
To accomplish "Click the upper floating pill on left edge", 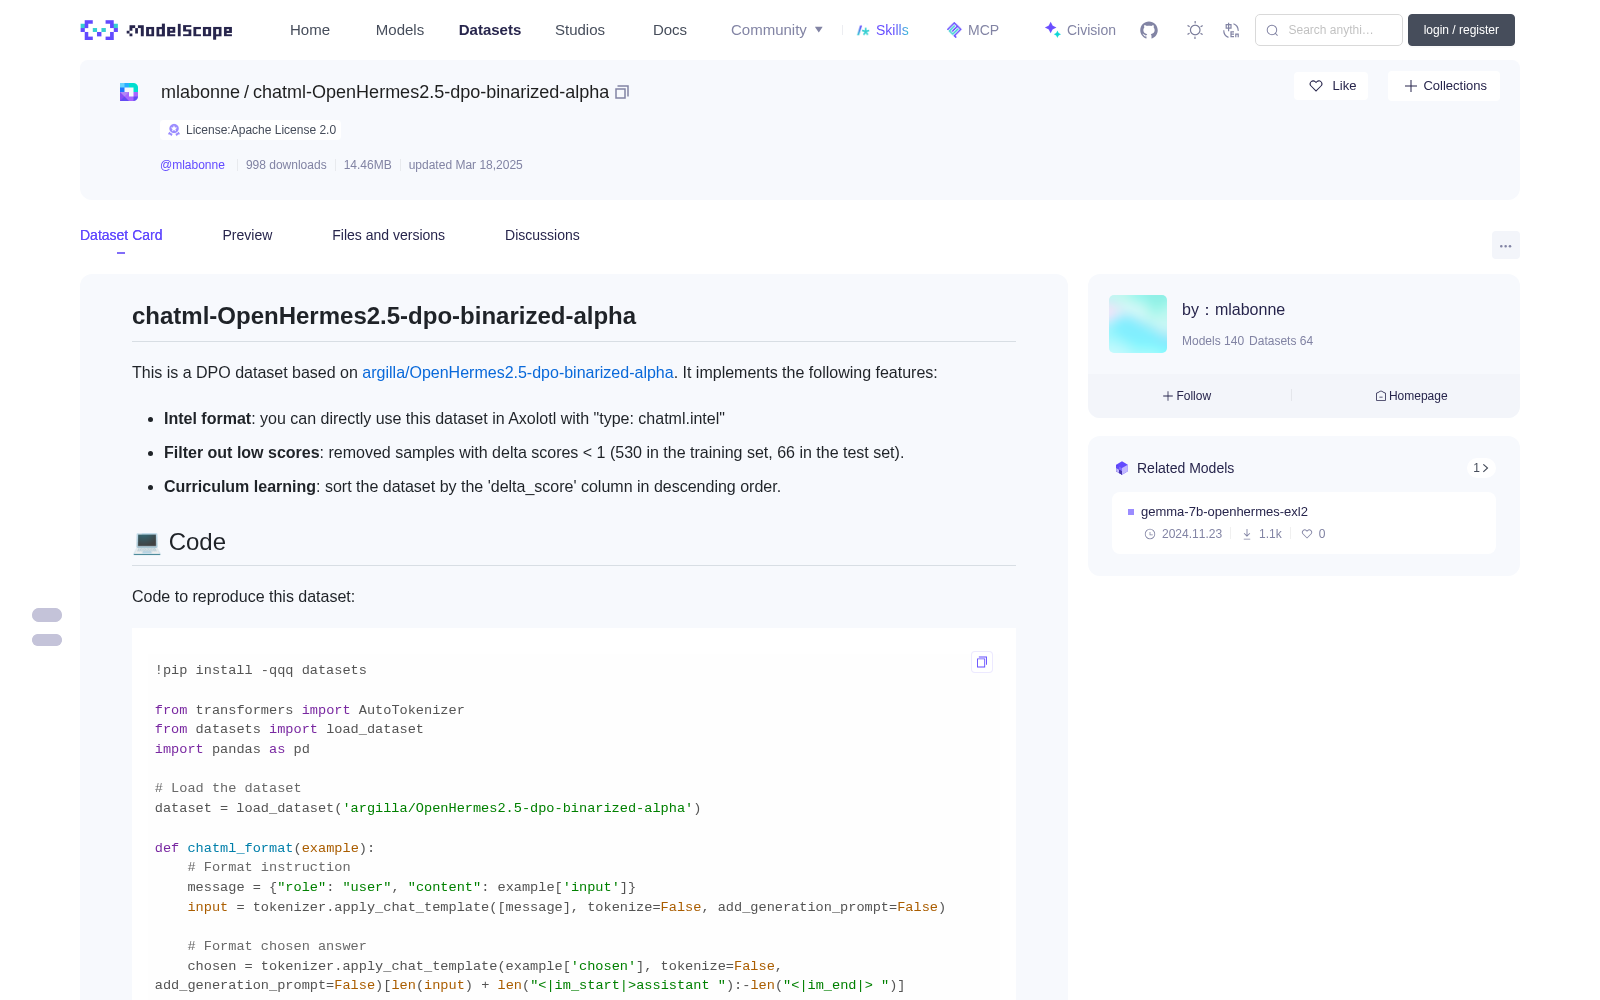I will point(47,615).
